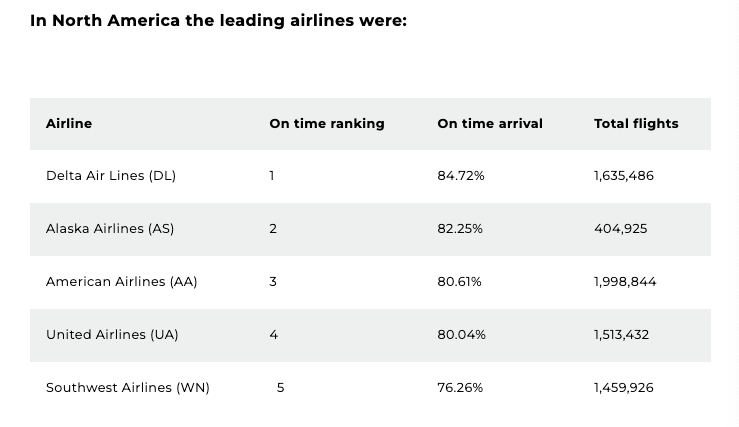Click the 80.61% on time arrival value

459,282
